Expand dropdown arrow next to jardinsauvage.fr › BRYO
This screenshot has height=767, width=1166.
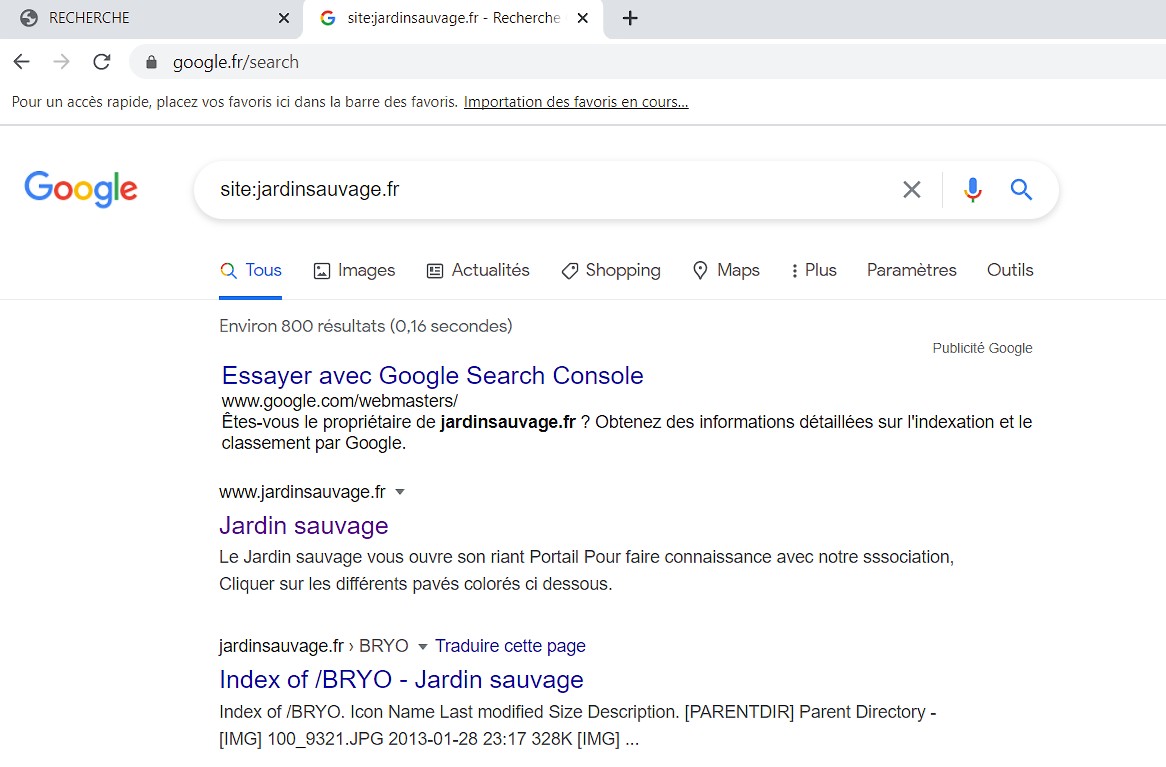422,646
